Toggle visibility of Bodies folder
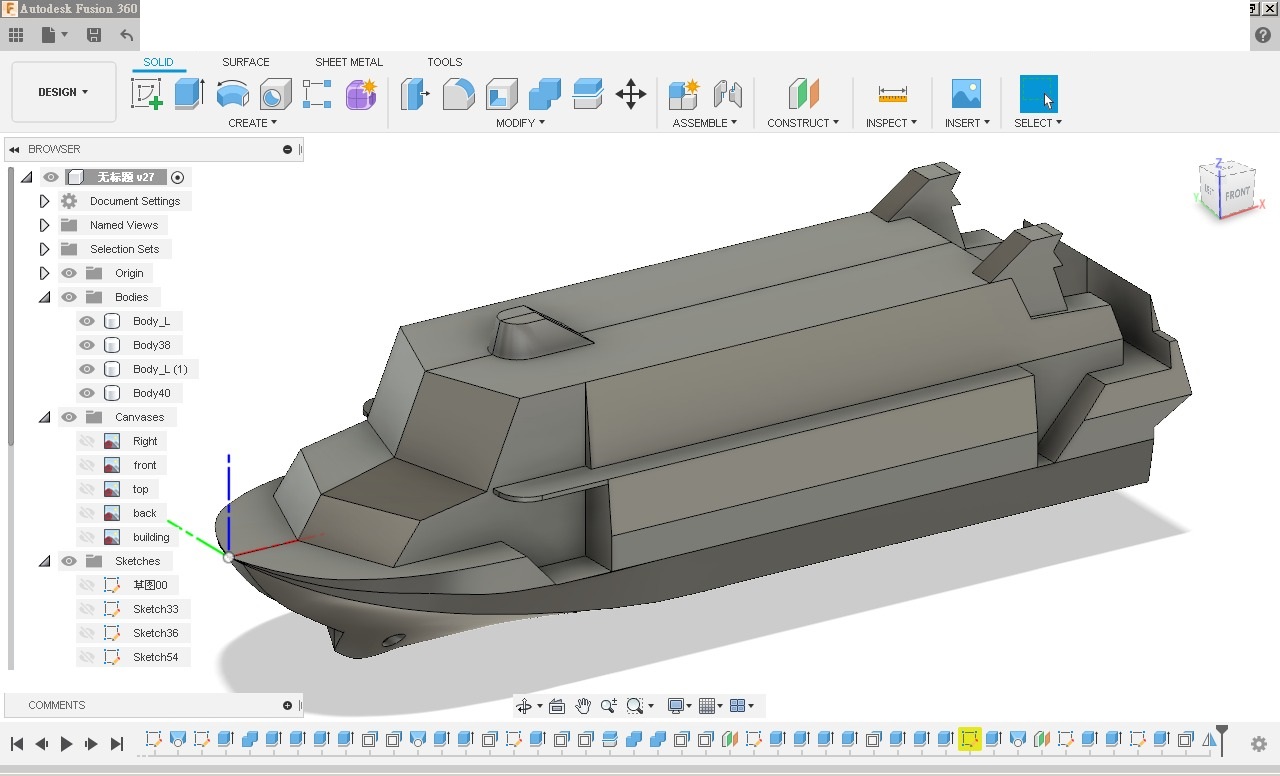 click(x=69, y=297)
